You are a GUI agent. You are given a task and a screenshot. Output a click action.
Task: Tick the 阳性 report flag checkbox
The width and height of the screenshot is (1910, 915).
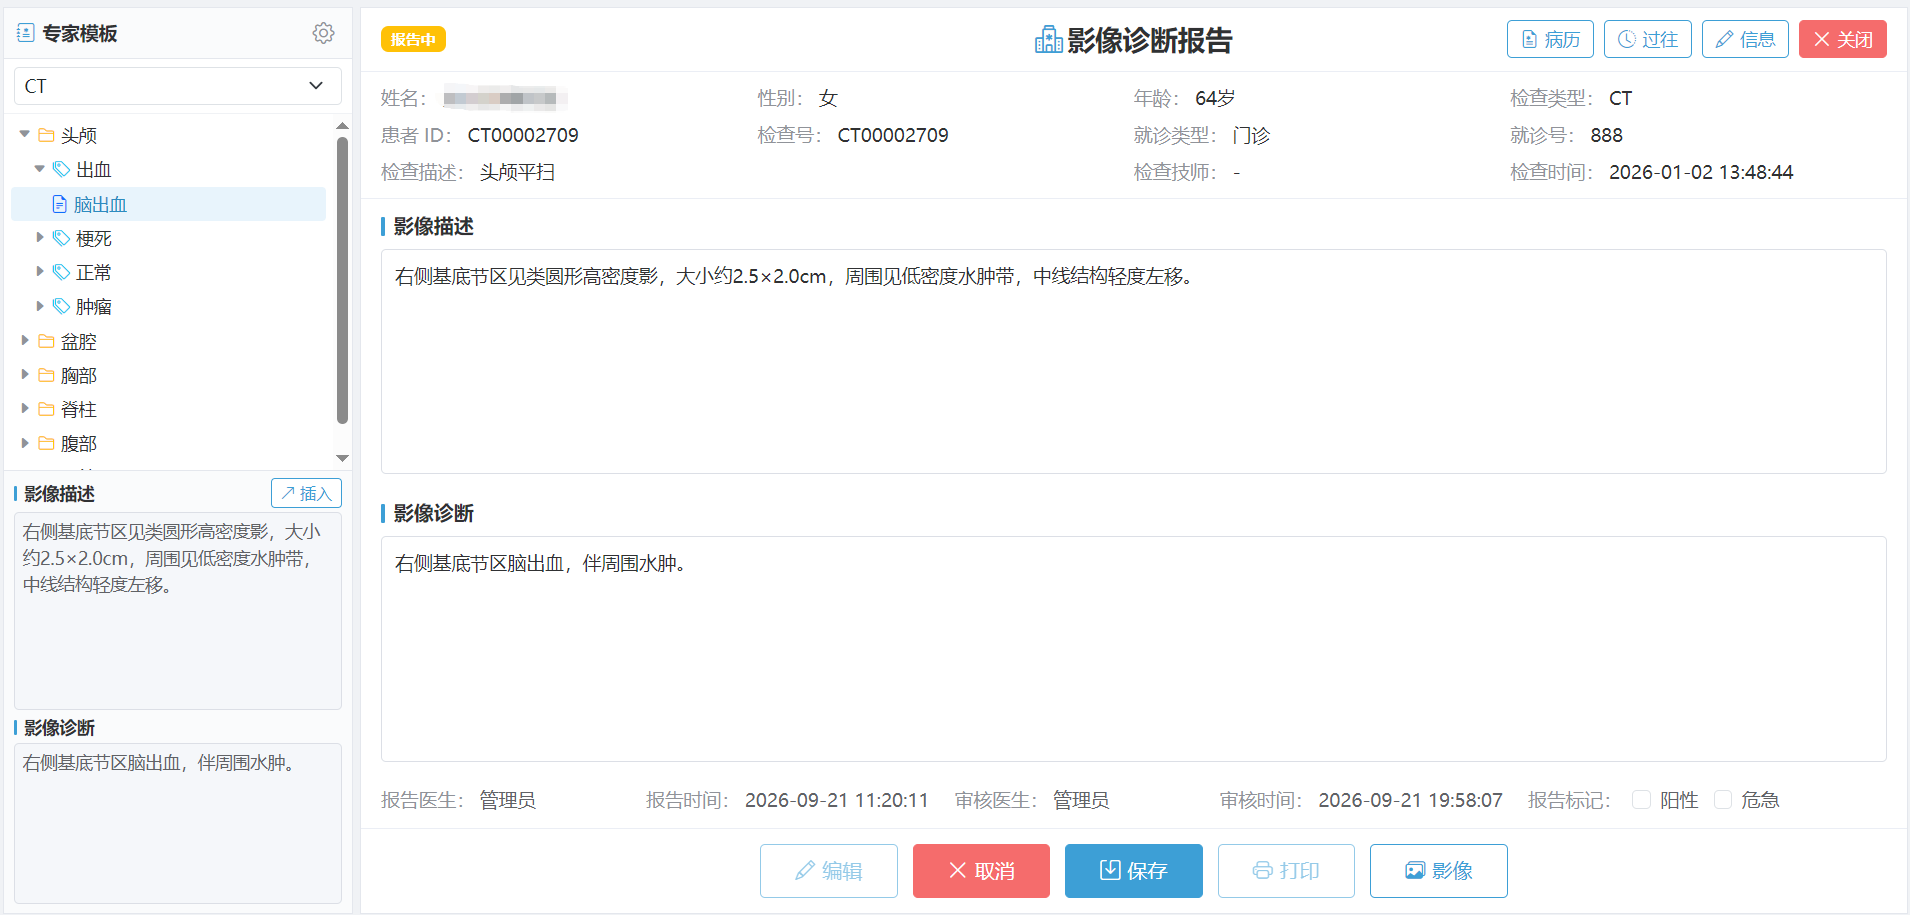click(x=1641, y=799)
